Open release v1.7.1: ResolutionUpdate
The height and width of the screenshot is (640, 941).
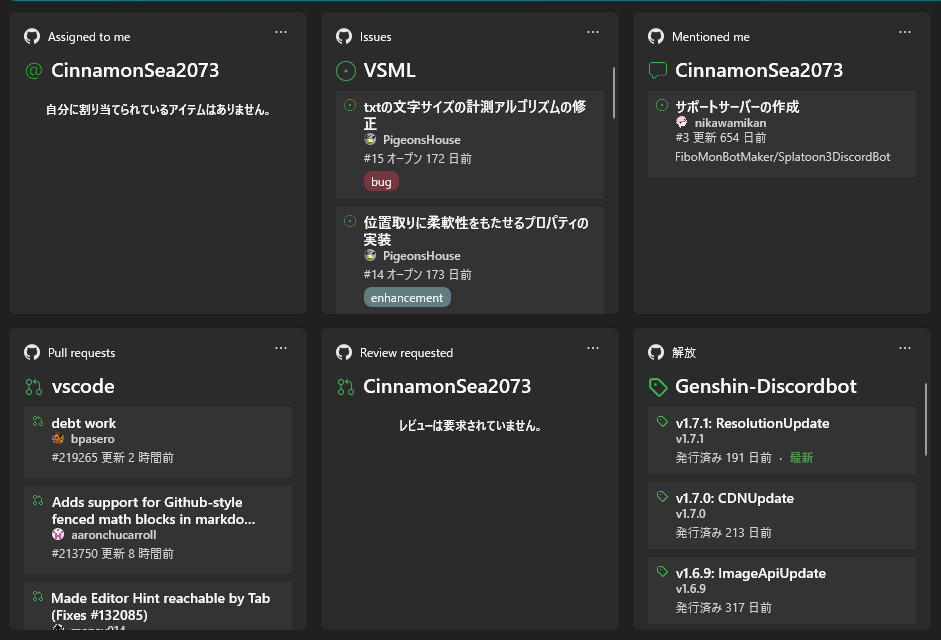point(782,441)
